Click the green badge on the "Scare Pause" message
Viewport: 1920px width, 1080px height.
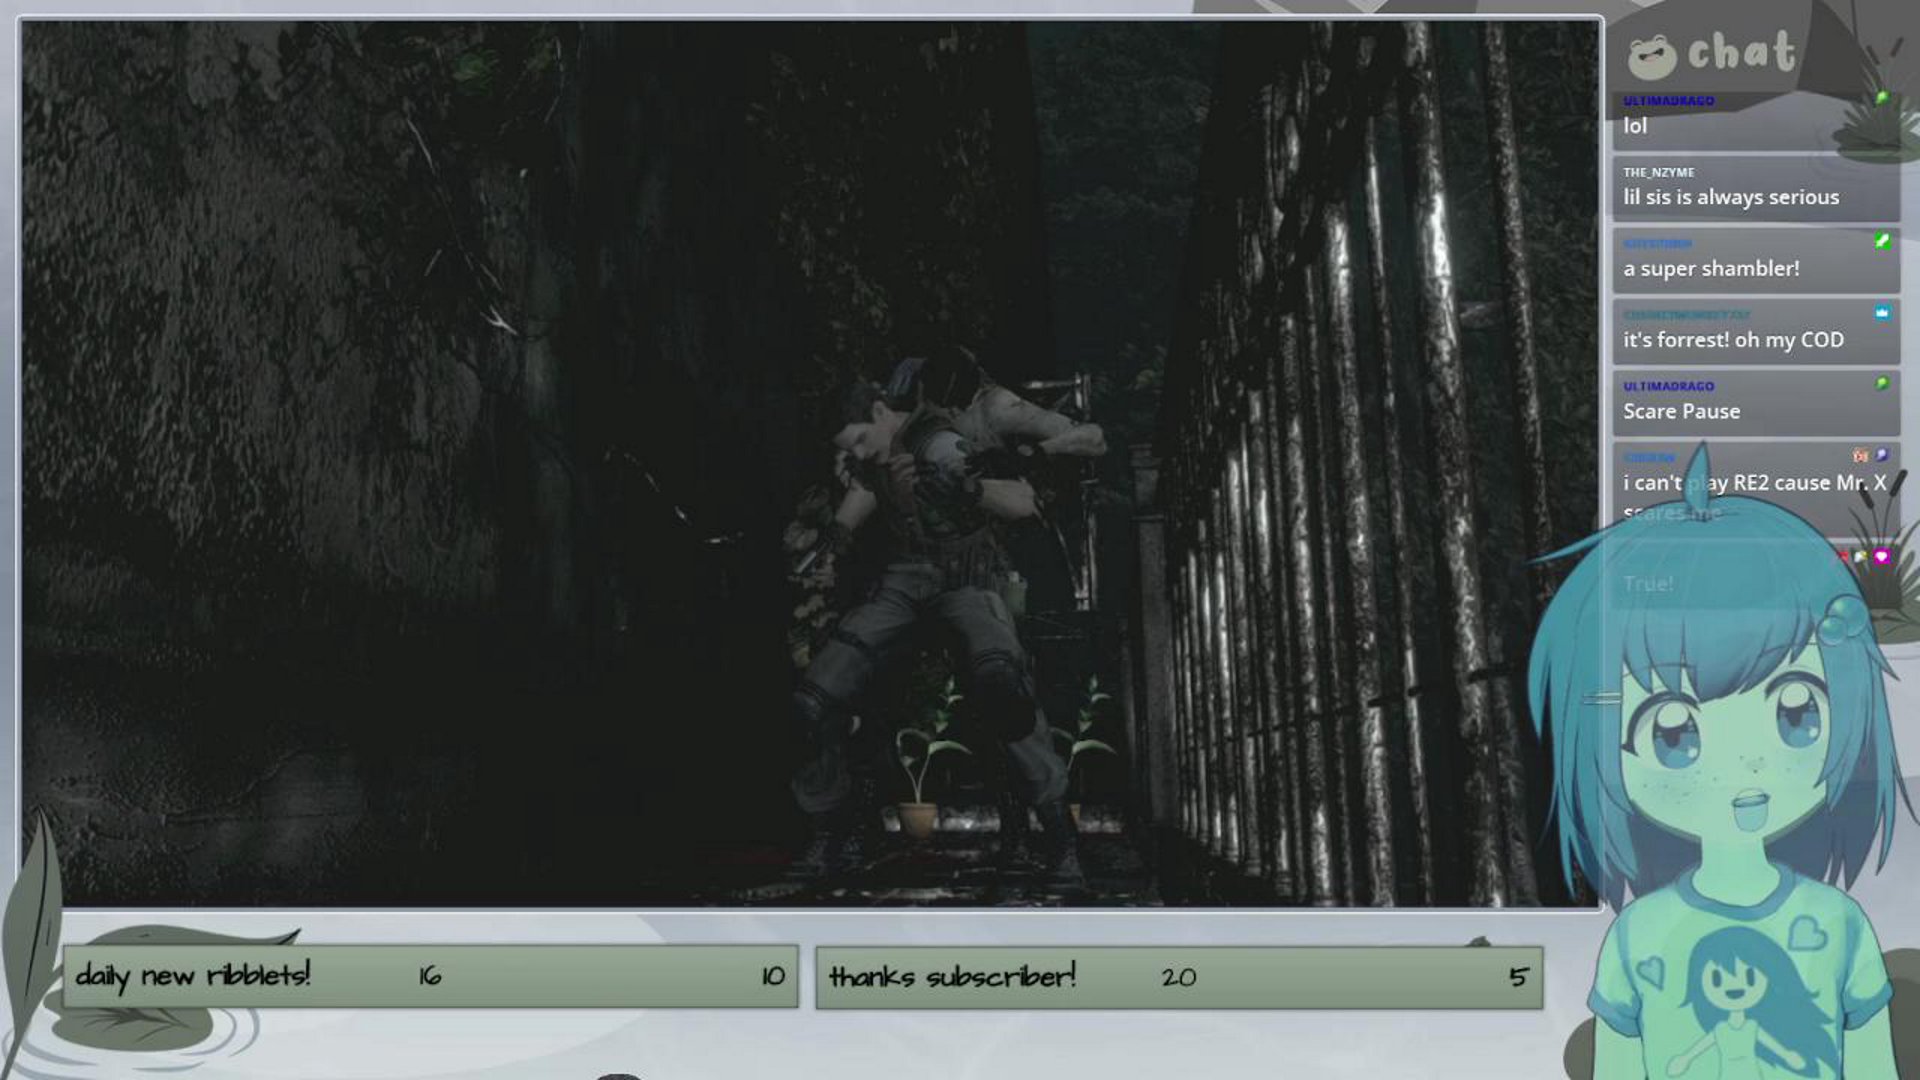[x=1881, y=383]
